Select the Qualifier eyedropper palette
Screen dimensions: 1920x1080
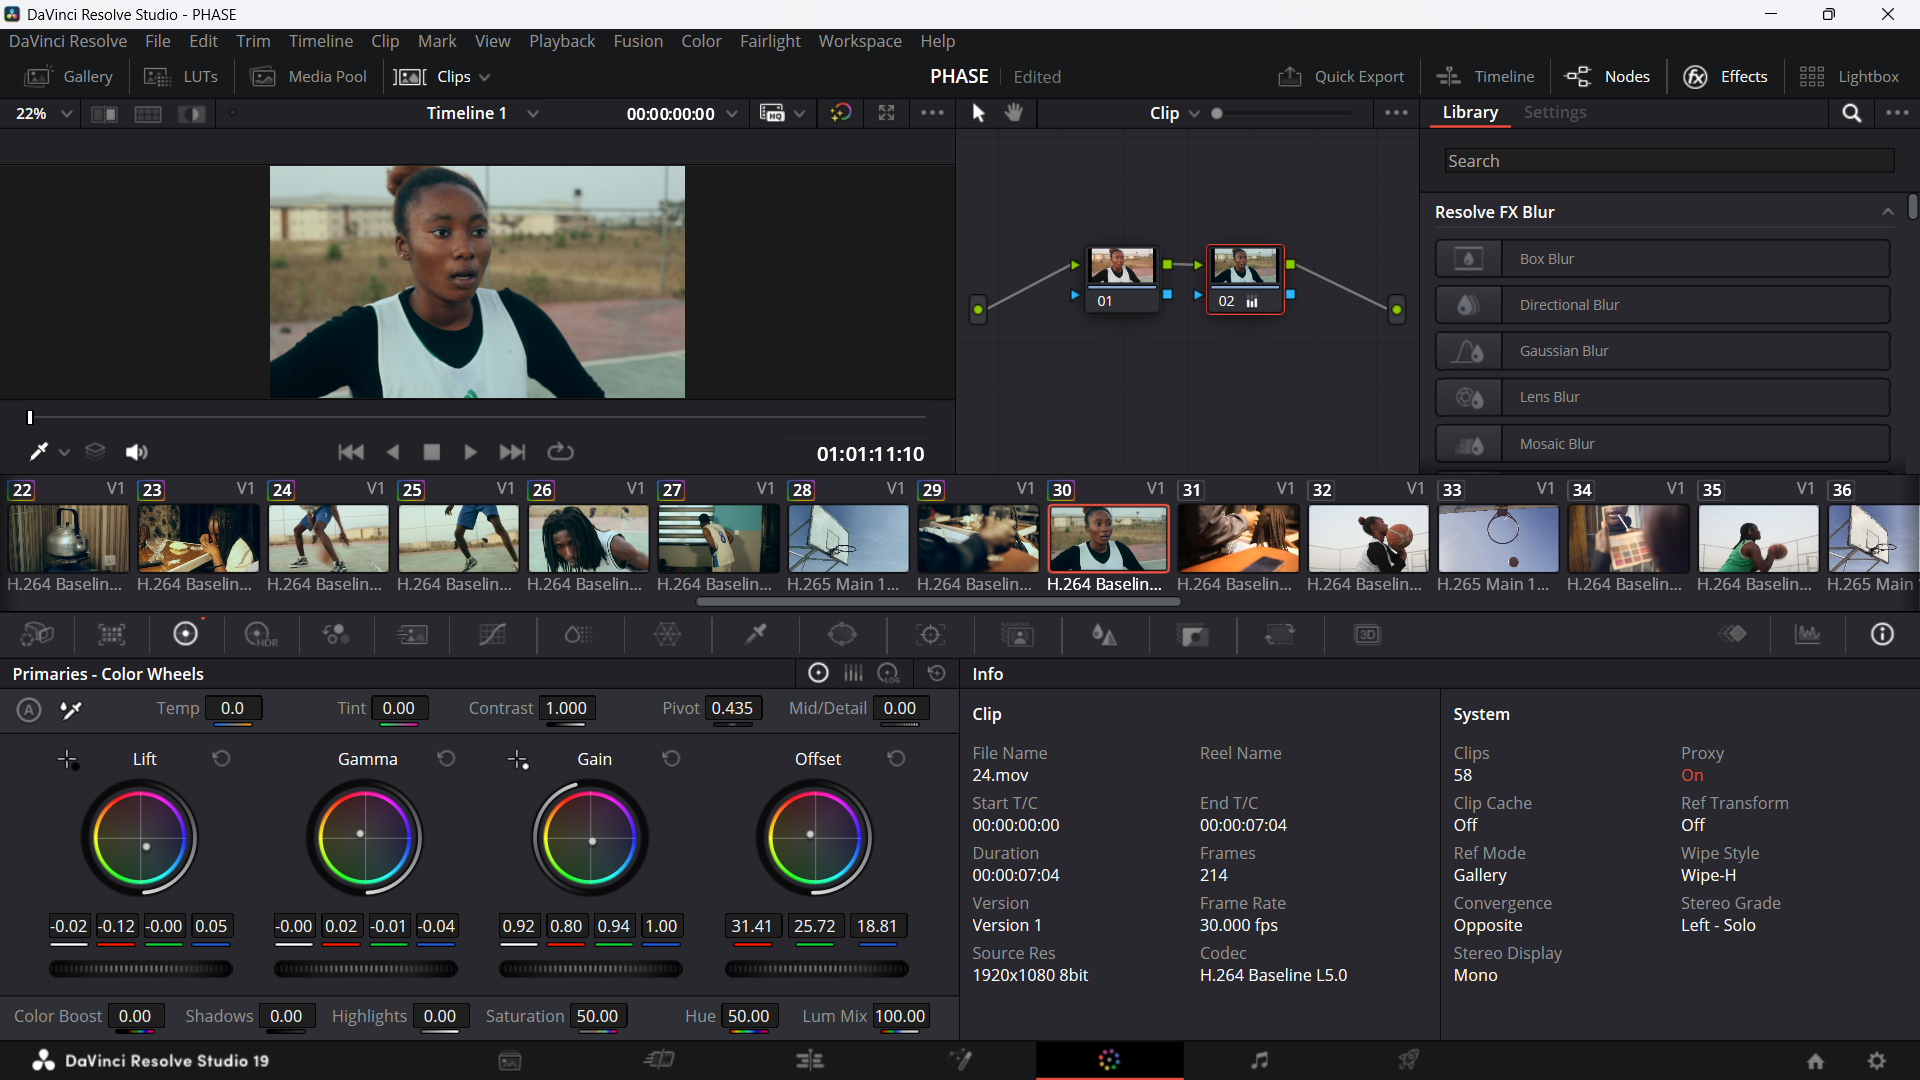(x=756, y=635)
